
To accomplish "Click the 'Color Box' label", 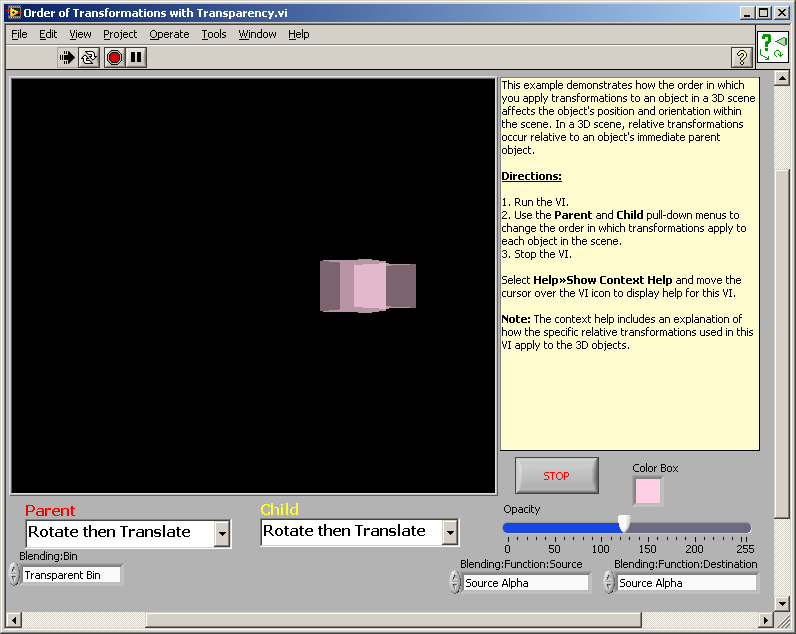I will (655, 468).
